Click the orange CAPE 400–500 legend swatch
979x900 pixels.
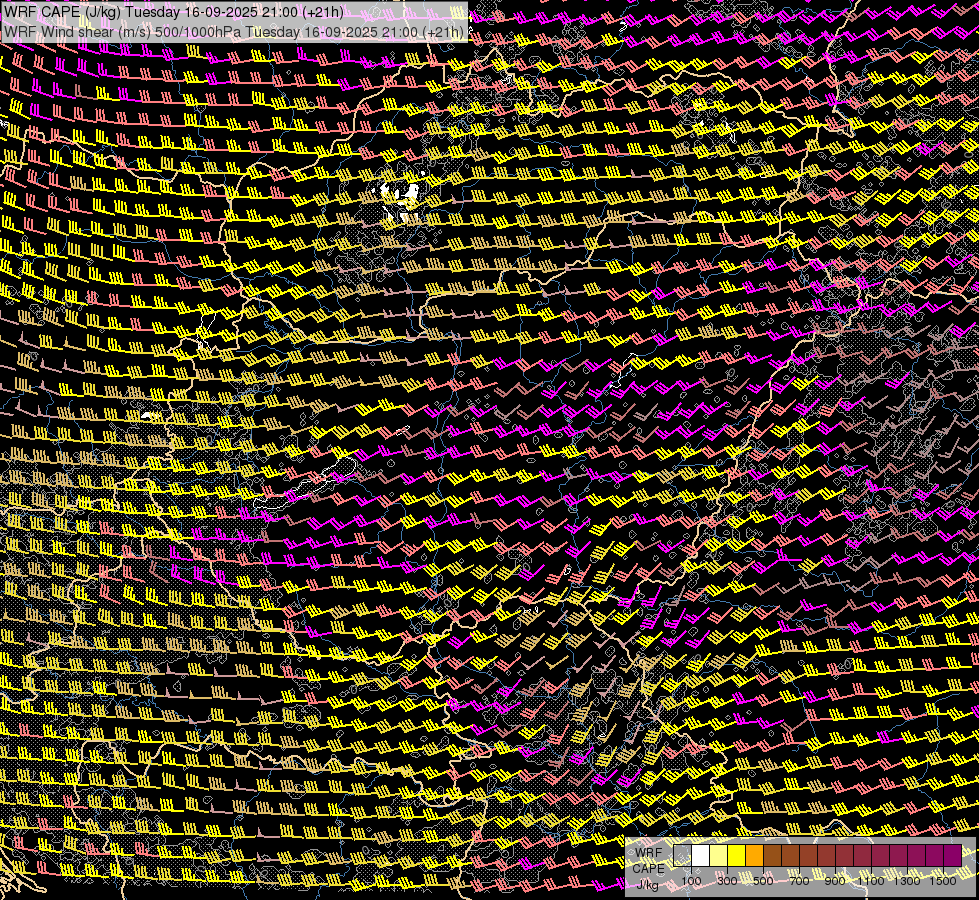pos(754,856)
